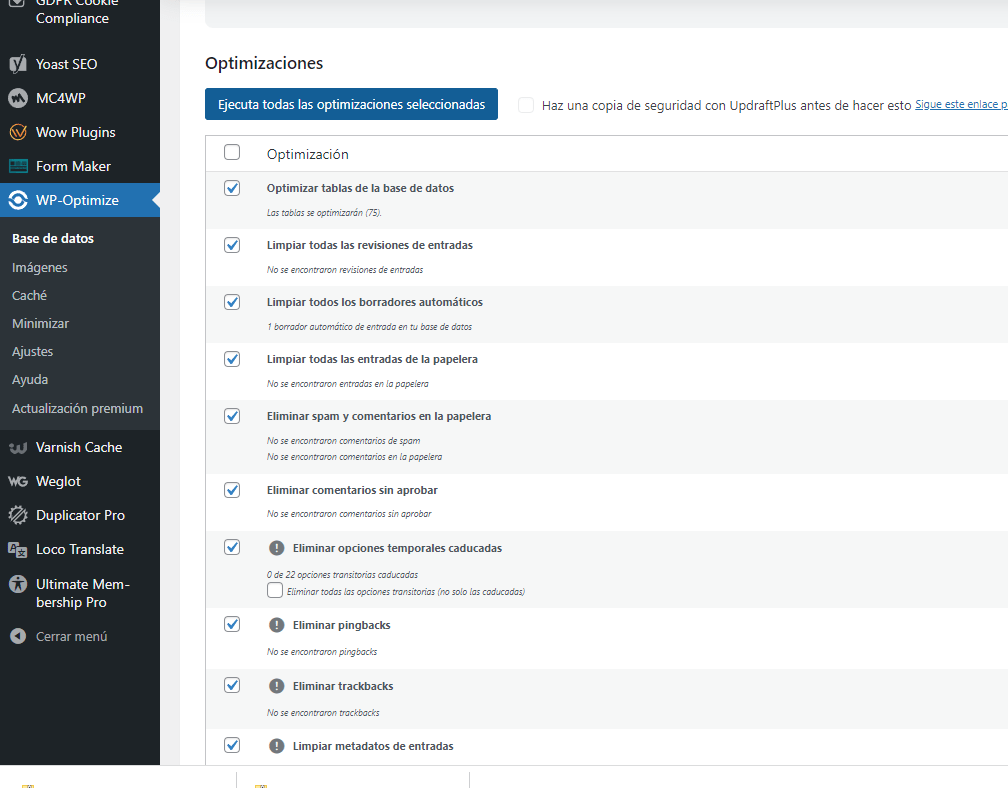Uncheck Limpiar todas las revisiones de entradas
Screen dimensions: 1008x788
coord(232,245)
